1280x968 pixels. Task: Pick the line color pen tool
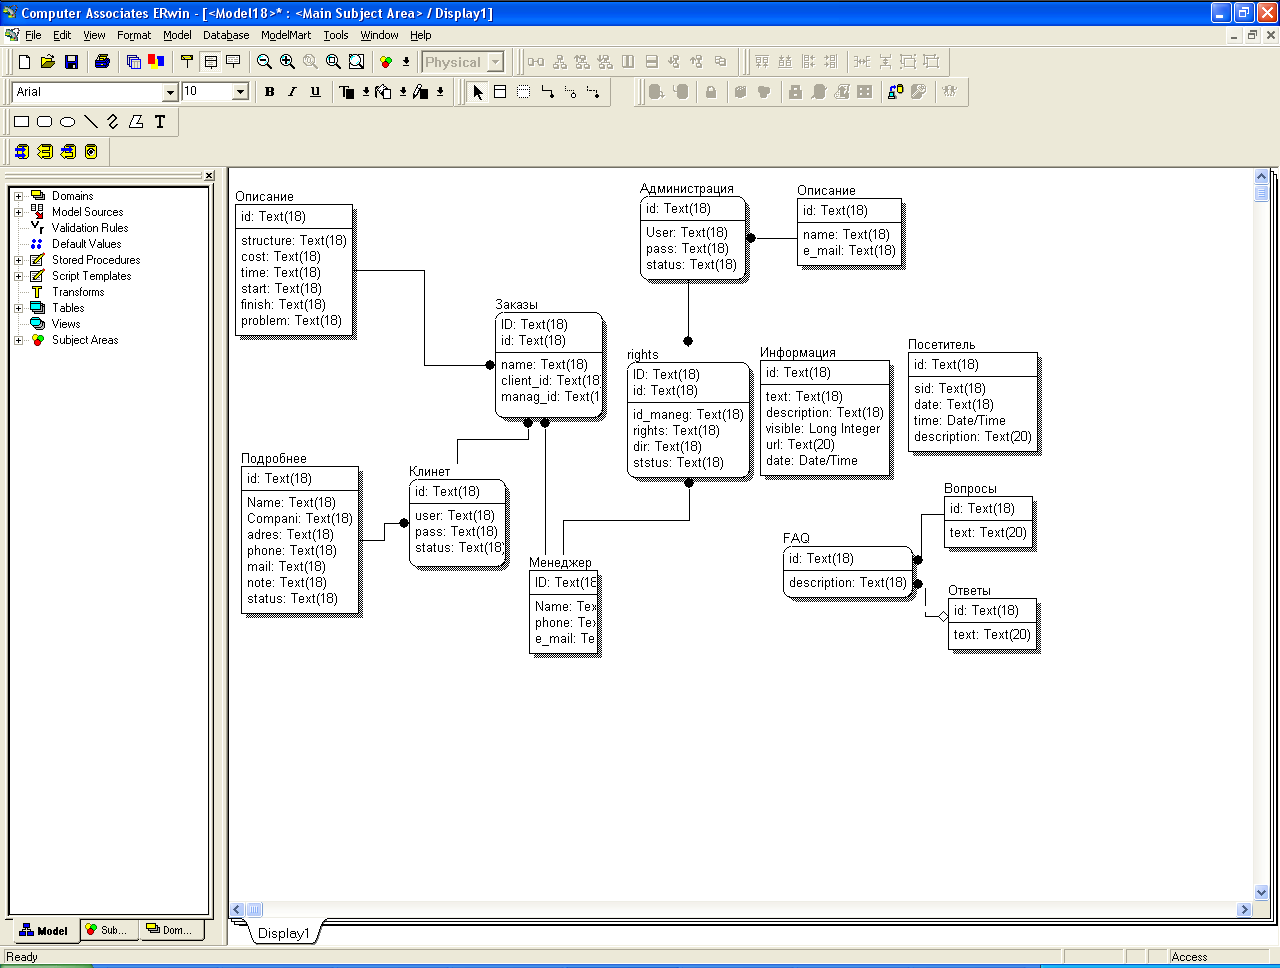(x=420, y=92)
